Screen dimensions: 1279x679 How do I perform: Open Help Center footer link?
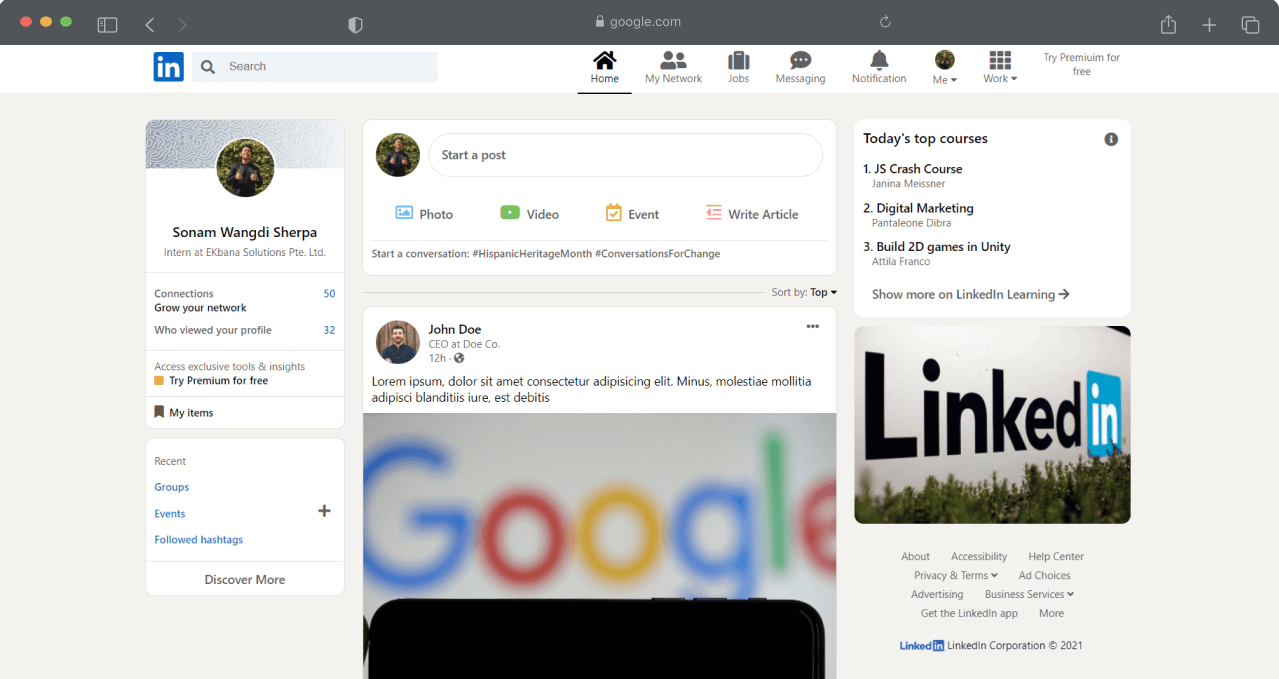[x=1056, y=557]
